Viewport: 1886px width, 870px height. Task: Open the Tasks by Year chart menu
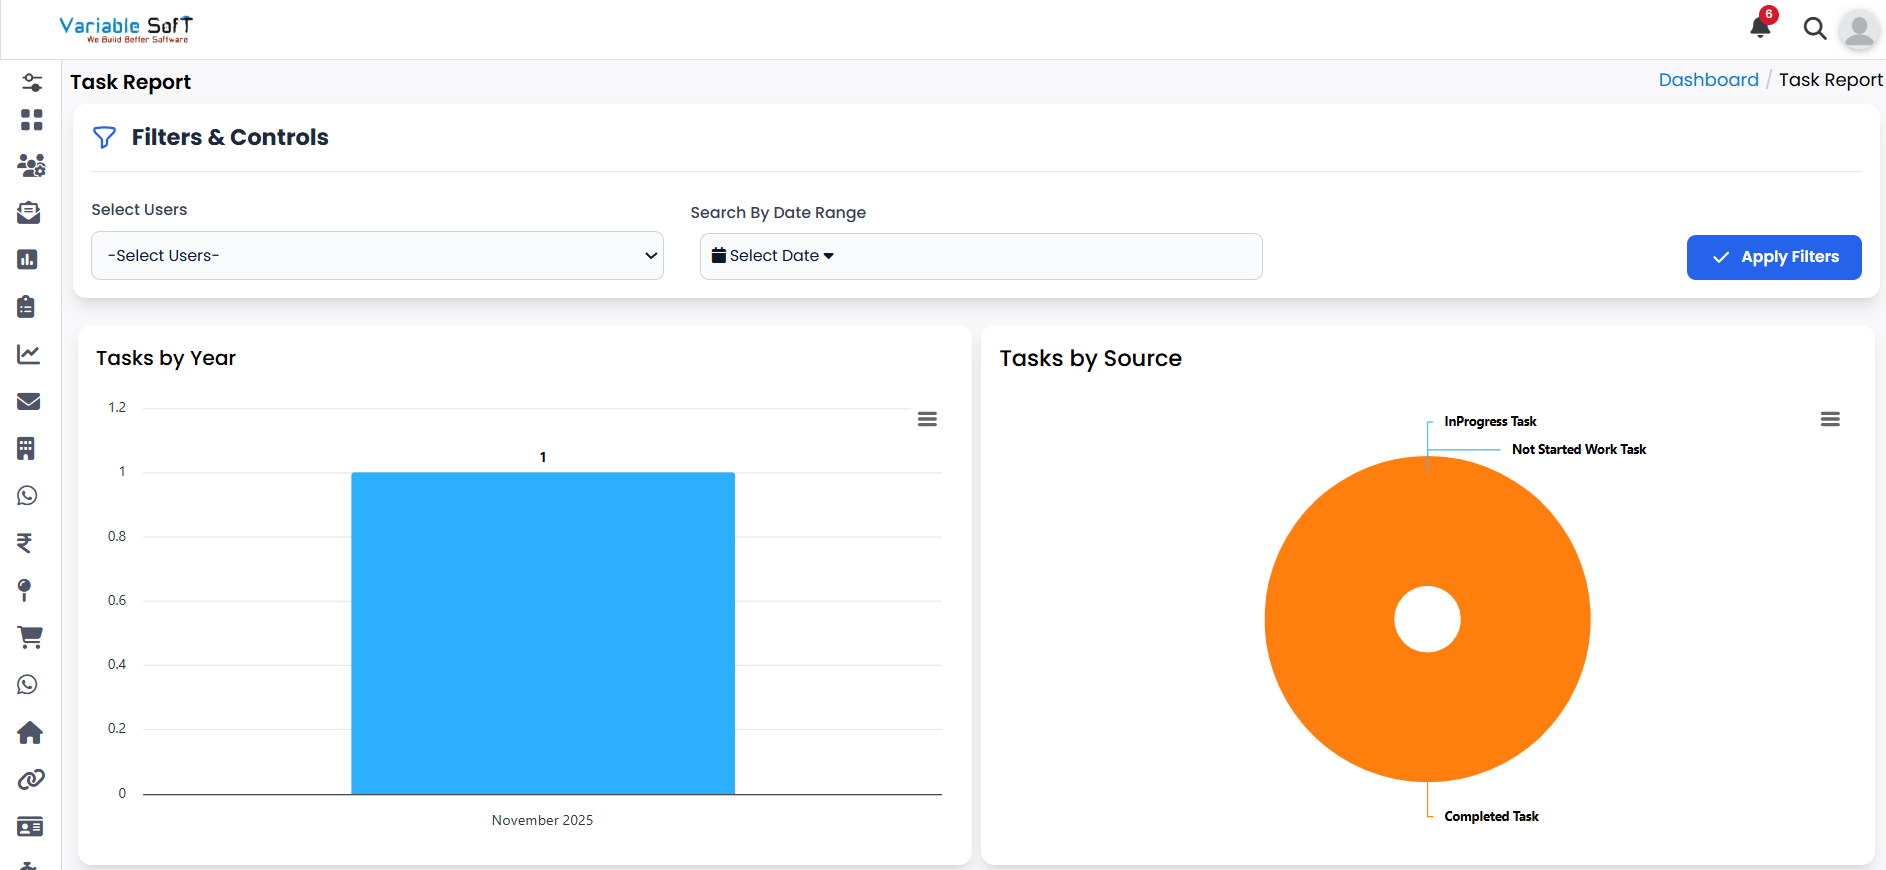pos(927,419)
